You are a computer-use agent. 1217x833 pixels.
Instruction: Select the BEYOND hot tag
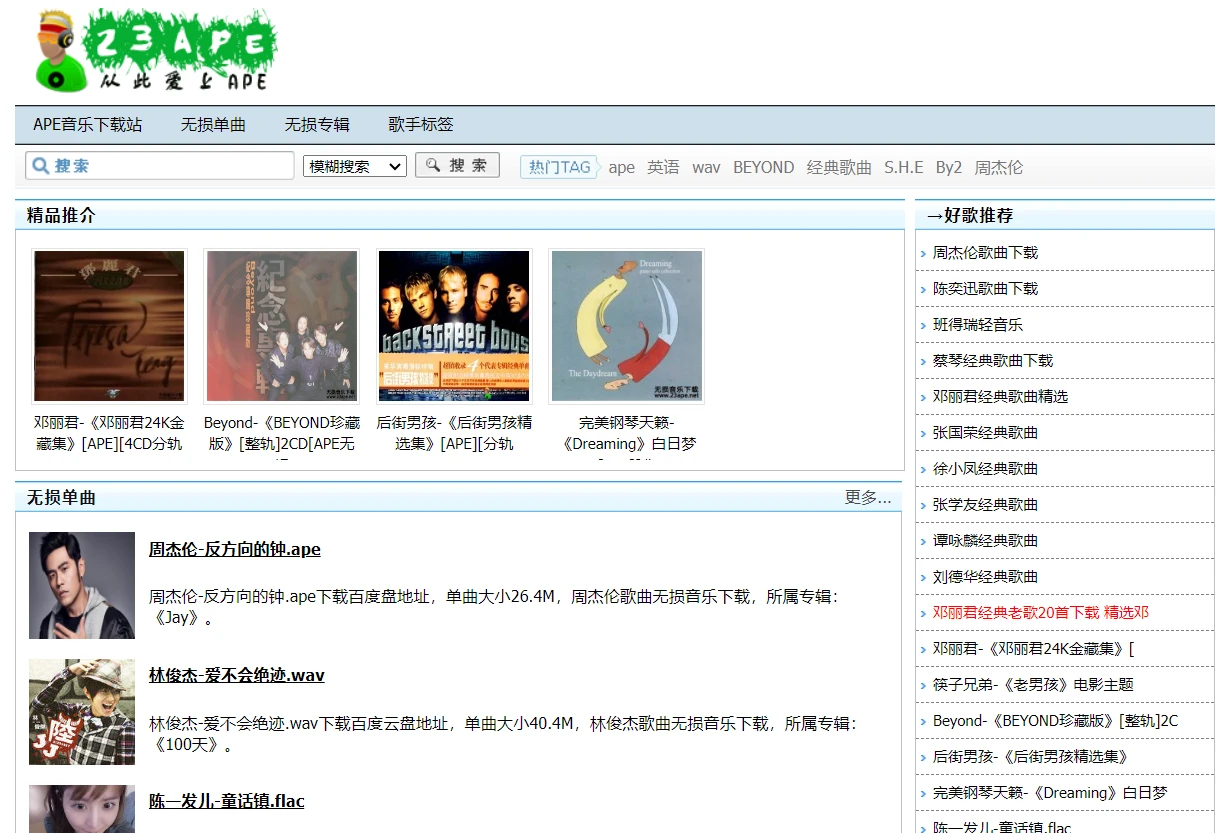(763, 167)
